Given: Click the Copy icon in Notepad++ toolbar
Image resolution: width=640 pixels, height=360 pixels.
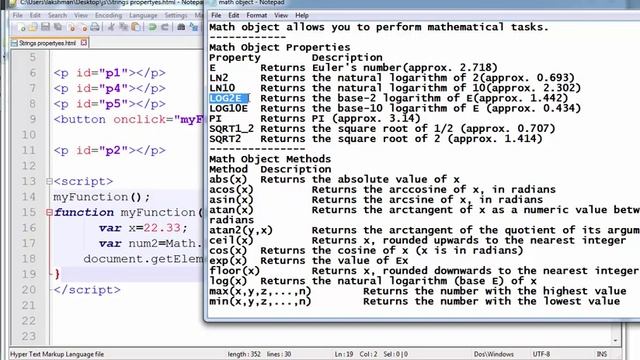Looking at the screenshot, I should coord(123,27).
